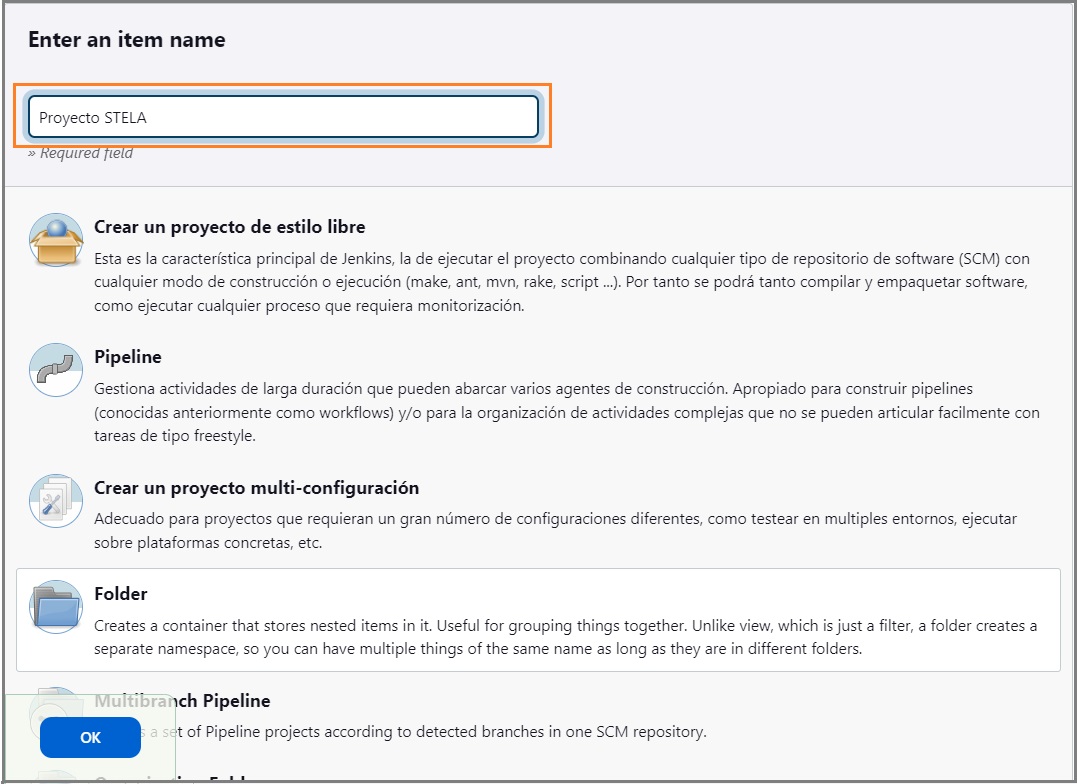
Task: Click the freestyle project description mentioning Jenkins
Action: [x=562, y=282]
